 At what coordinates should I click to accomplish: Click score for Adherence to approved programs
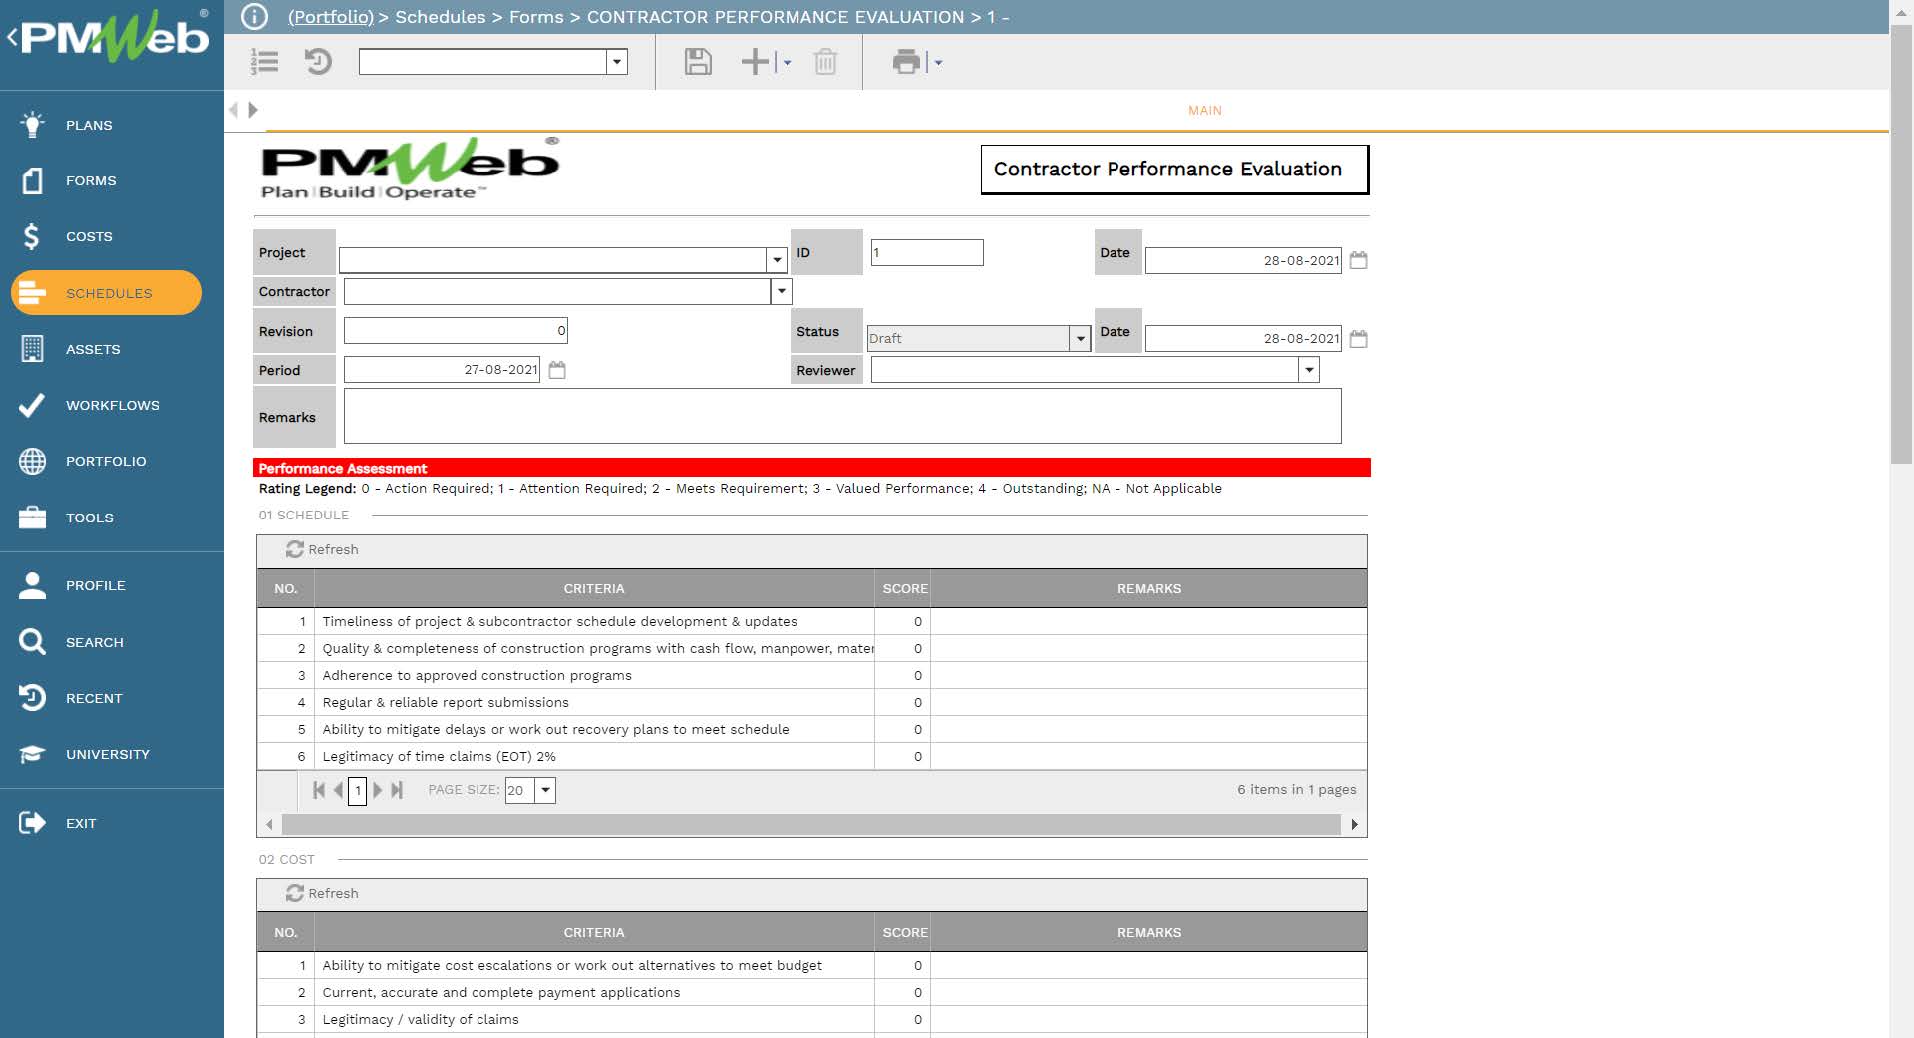click(902, 675)
